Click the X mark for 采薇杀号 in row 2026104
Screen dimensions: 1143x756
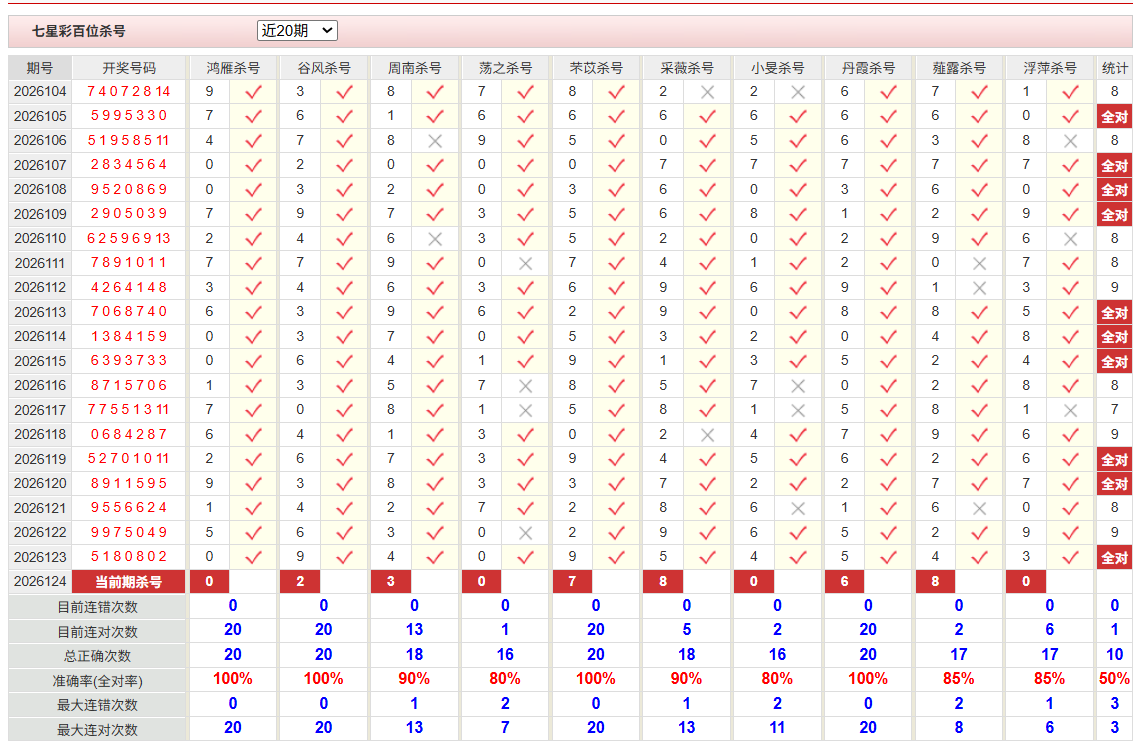click(707, 93)
